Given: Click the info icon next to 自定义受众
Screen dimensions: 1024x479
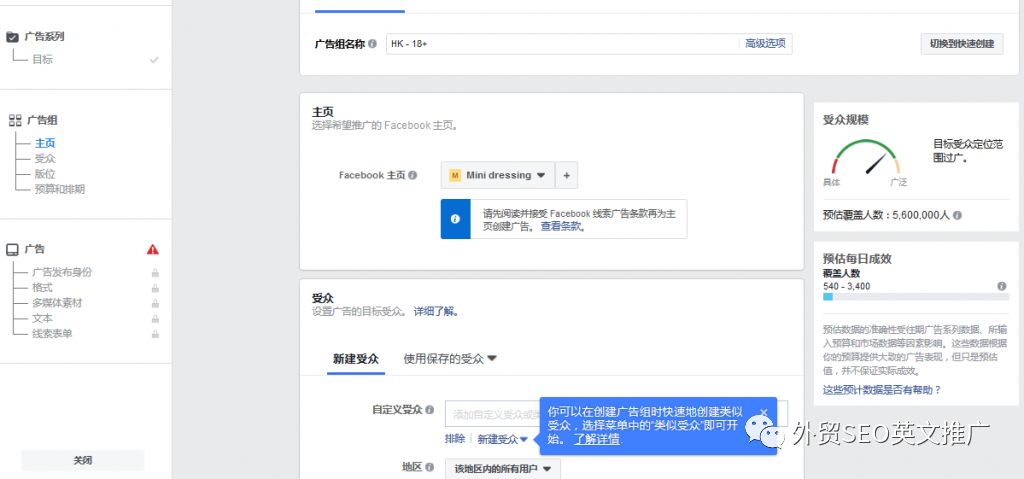Looking at the screenshot, I should pyautogui.click(x=430, y=410).
